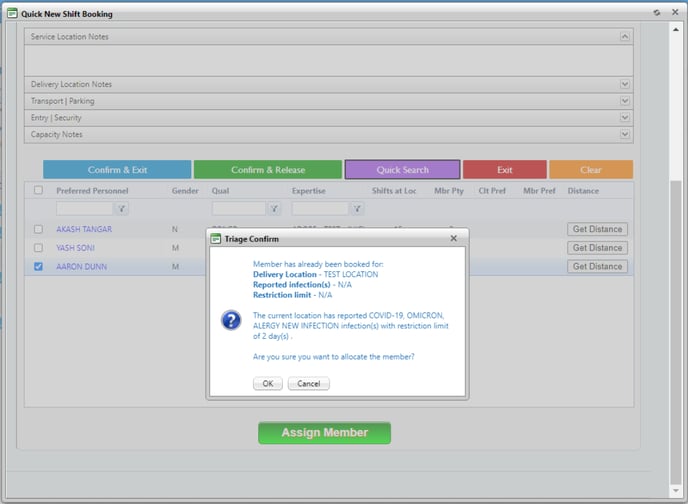Click the Preferred Personnel filter text field
This screenshot has height=504, width=688.
[x=84, y=209]
